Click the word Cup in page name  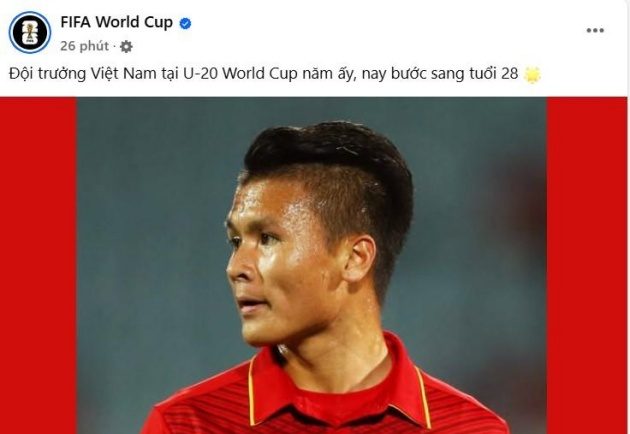click(x=158, y=23)
